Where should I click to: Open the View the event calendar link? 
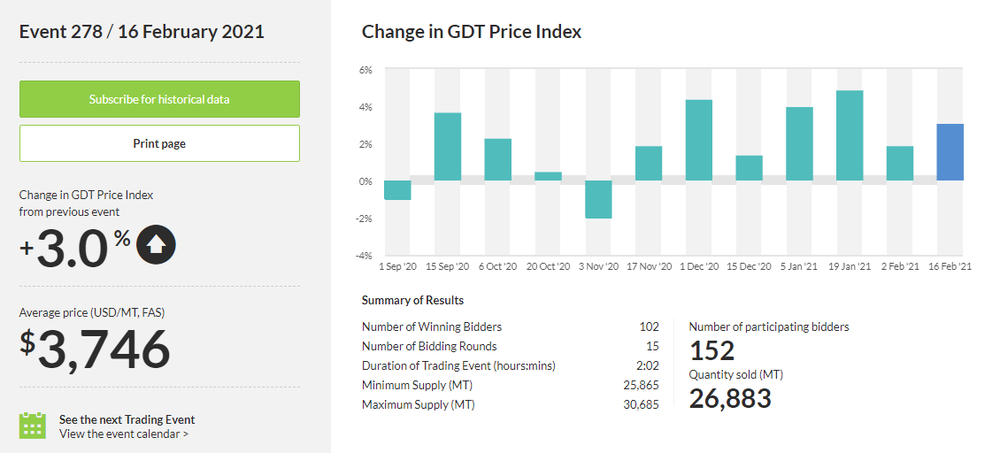[123, 434]
